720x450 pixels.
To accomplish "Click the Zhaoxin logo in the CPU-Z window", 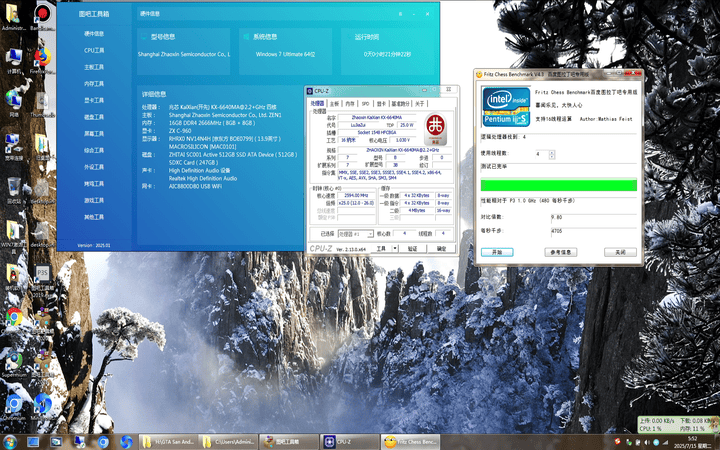I will 435,129.
